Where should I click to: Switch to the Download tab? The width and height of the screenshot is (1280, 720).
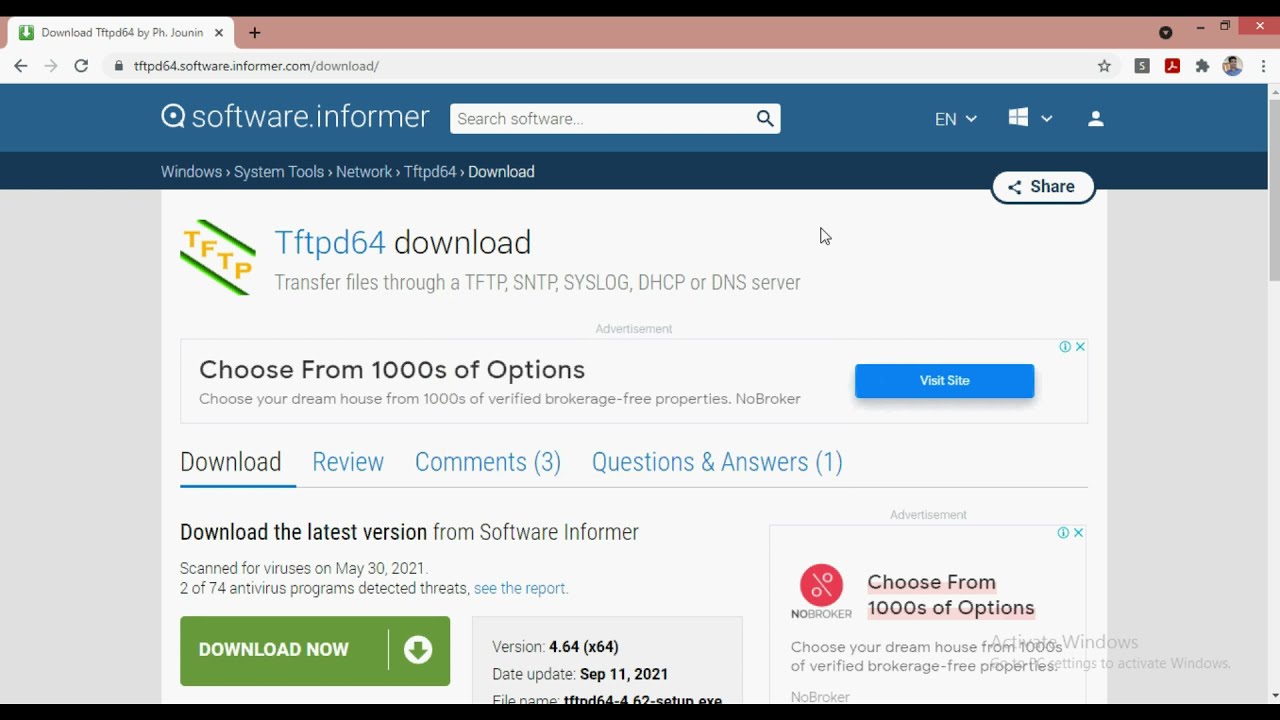pos(230,462)
